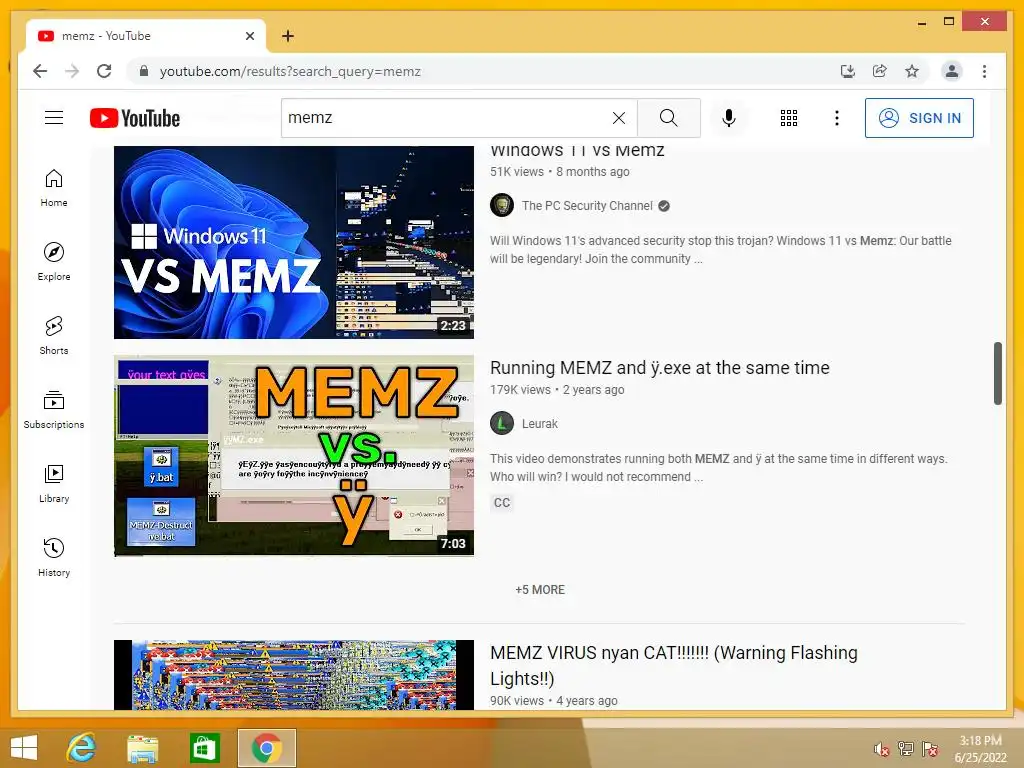Open the Windows 11 vs MEMZ thumbnail

click(x=294, y=242)
